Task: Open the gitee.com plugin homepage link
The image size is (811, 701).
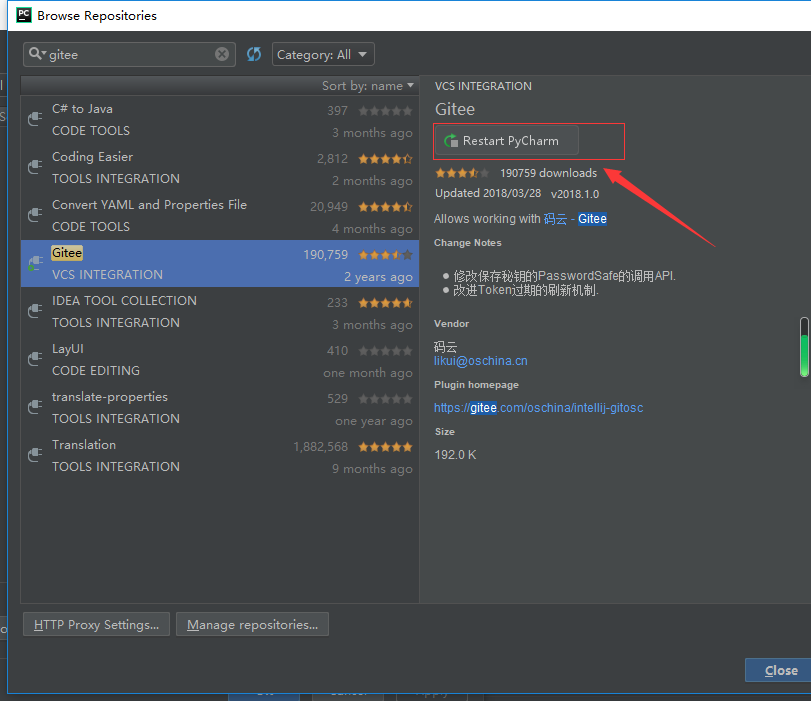Action: coord(538,408)
